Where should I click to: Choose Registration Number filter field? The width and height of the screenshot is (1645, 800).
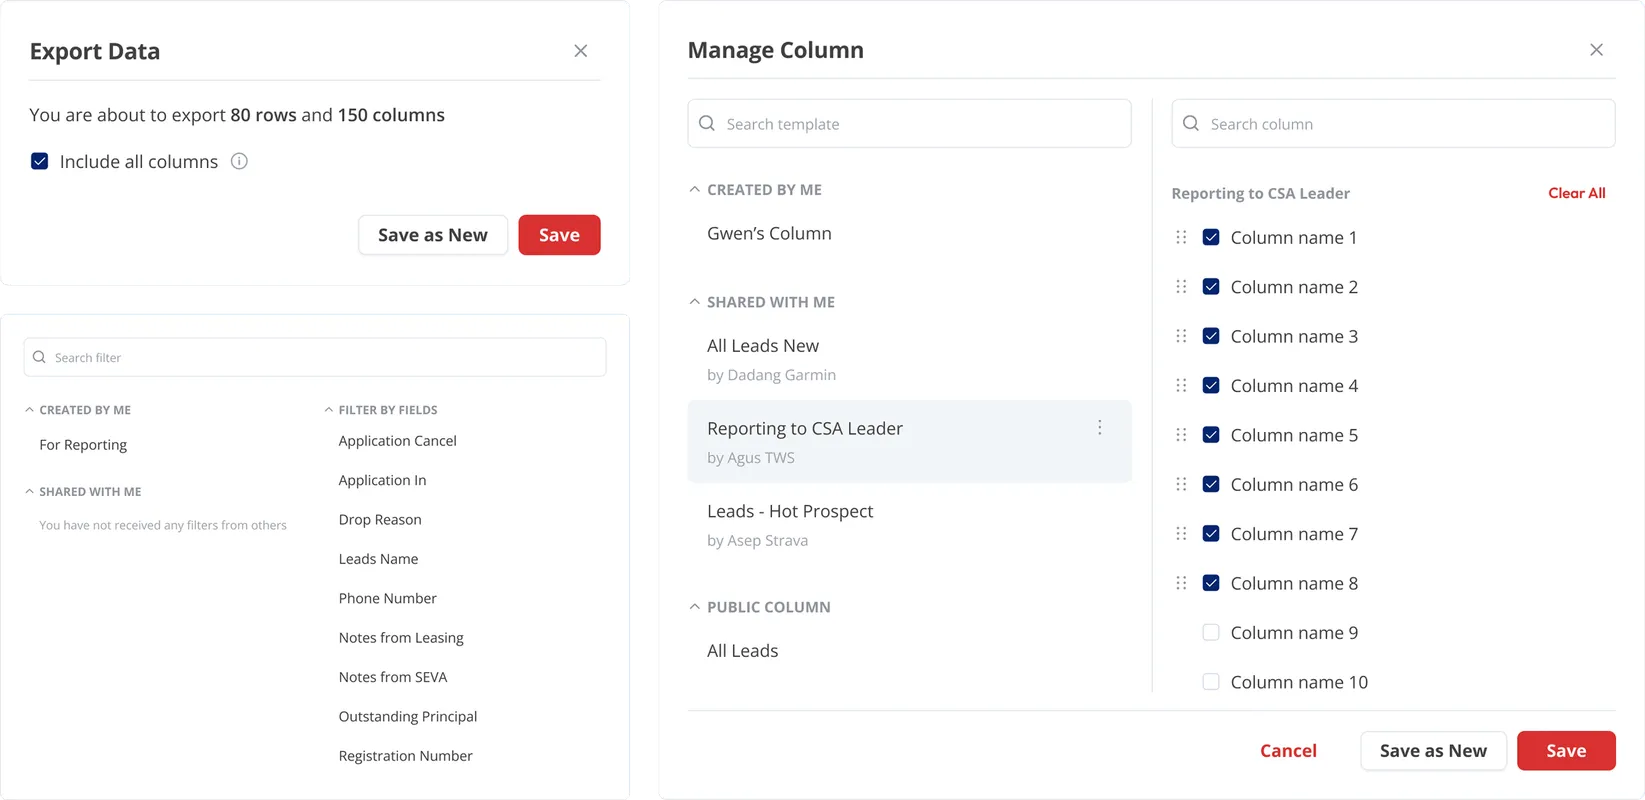click(x=405, y=756)
